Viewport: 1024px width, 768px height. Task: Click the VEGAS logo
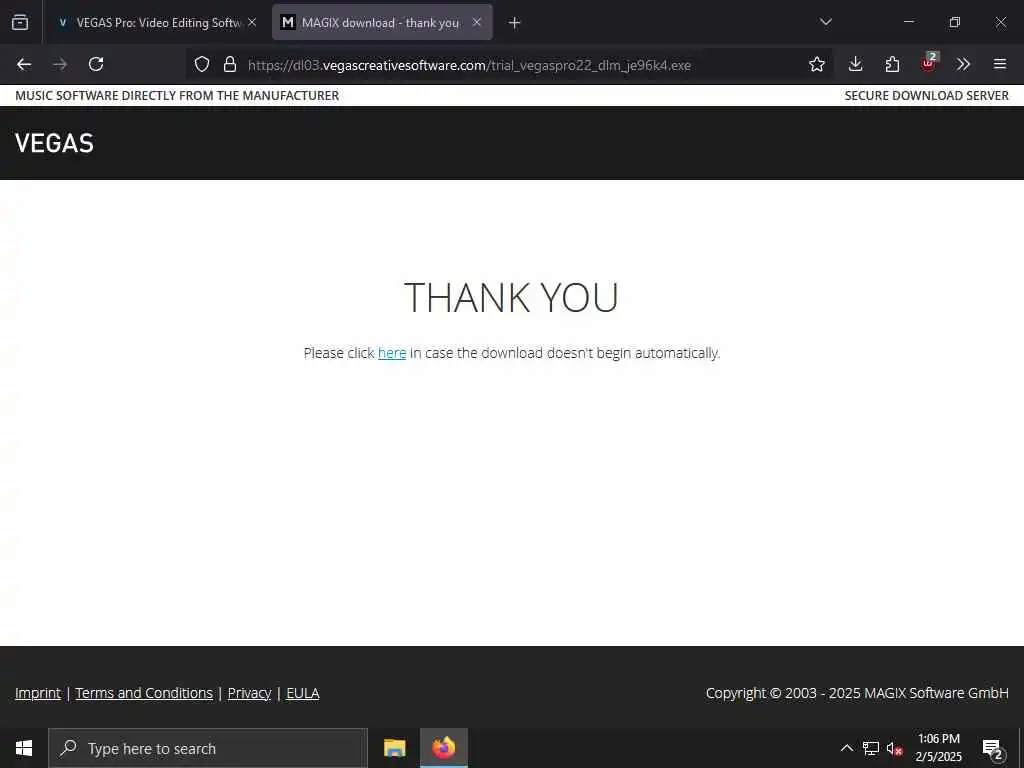54,143
